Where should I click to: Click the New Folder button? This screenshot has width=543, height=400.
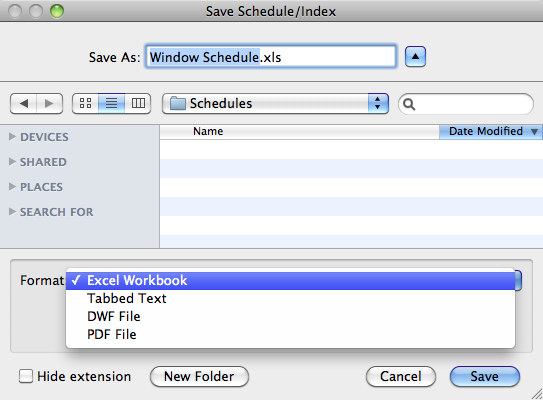click(x=199, y=376)
